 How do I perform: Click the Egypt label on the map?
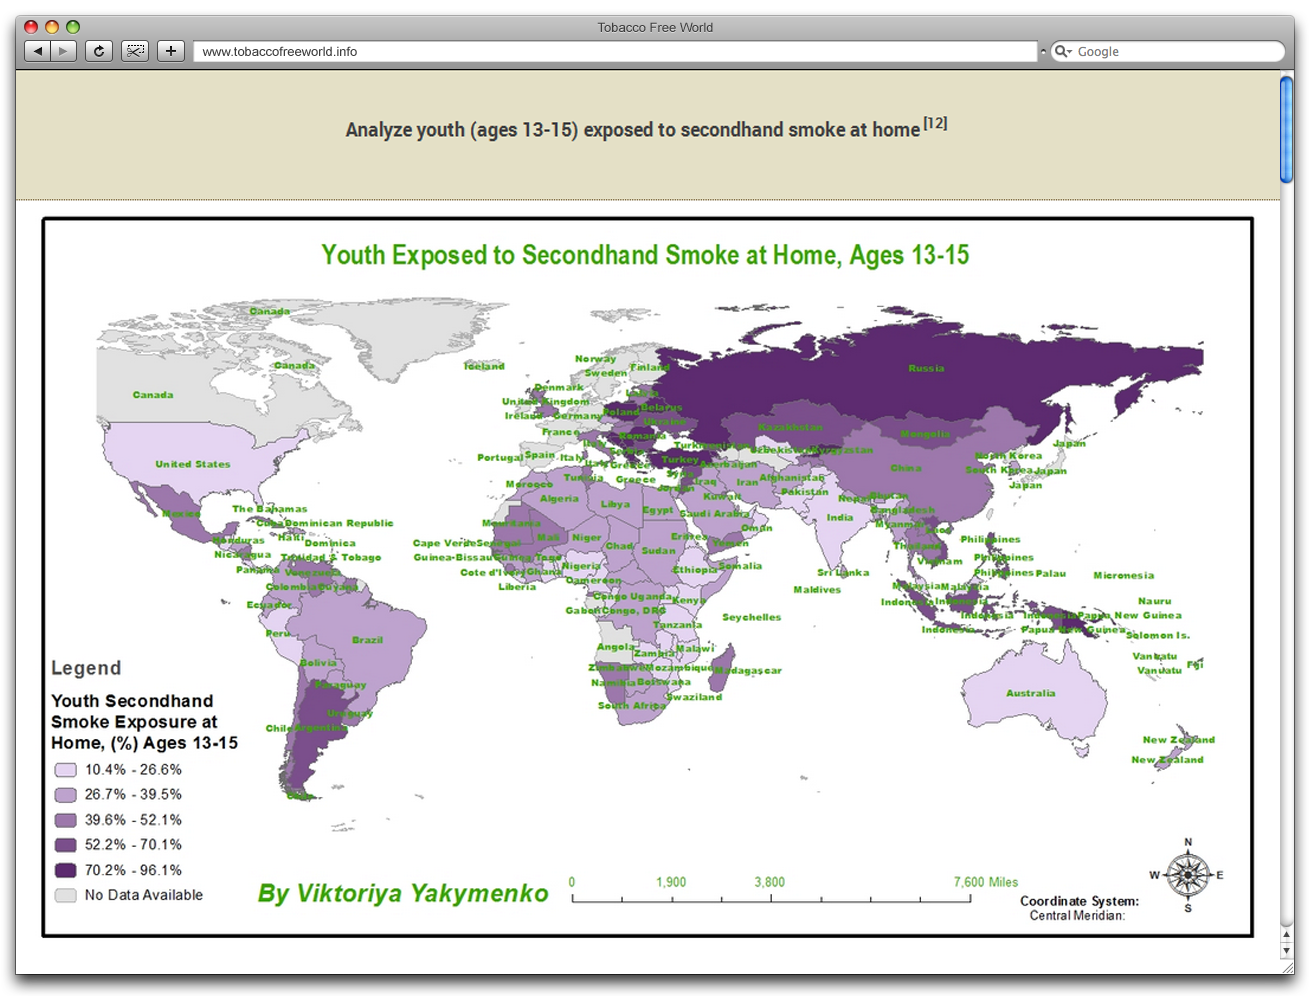click(658, 510)
